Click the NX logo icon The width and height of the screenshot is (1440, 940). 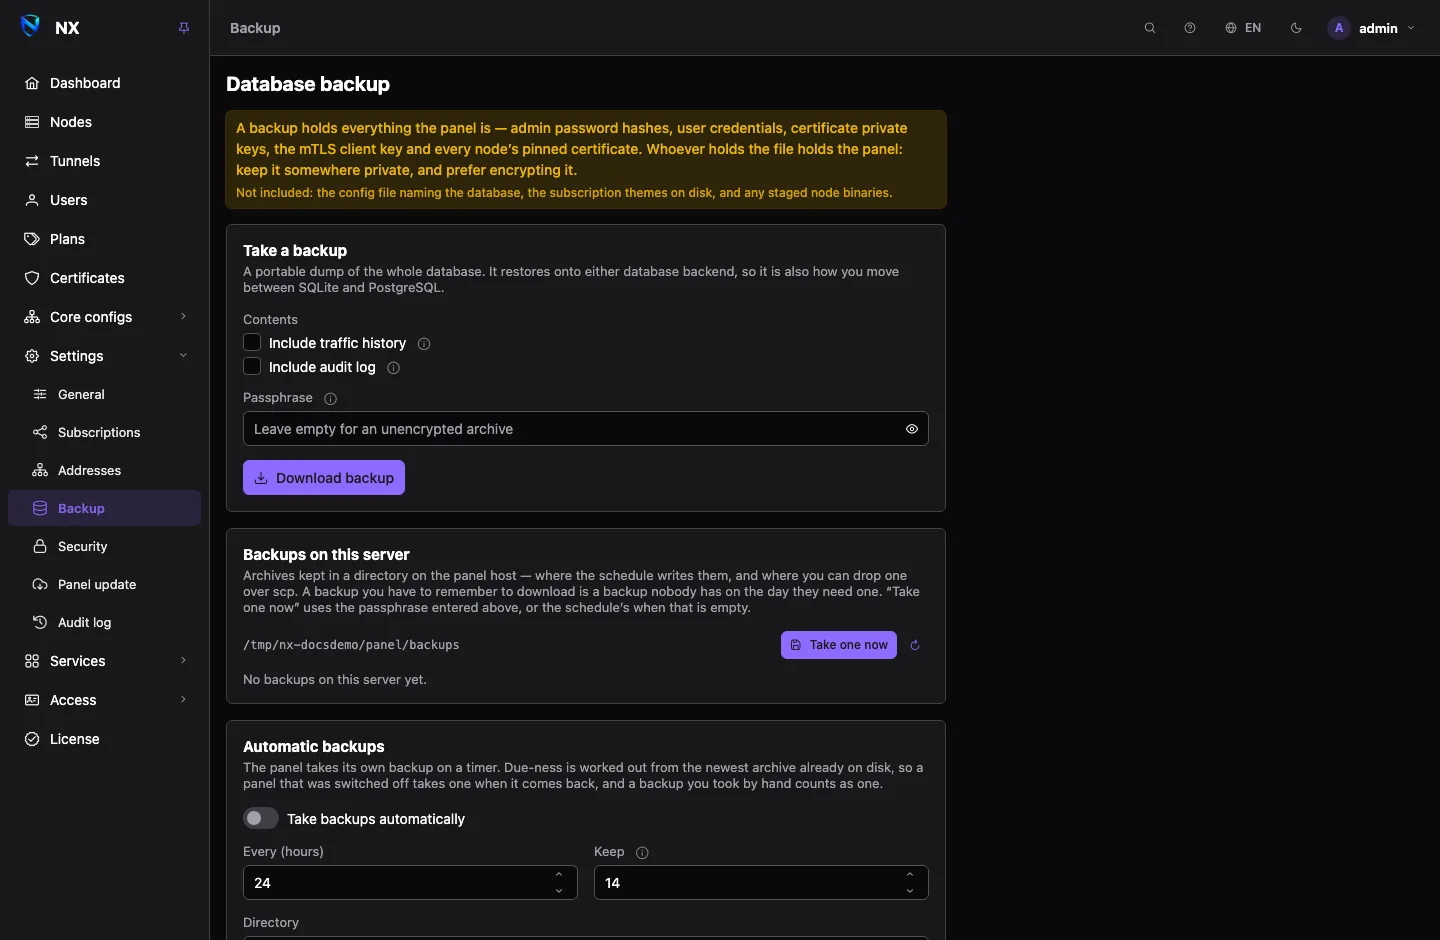(31, 27)
